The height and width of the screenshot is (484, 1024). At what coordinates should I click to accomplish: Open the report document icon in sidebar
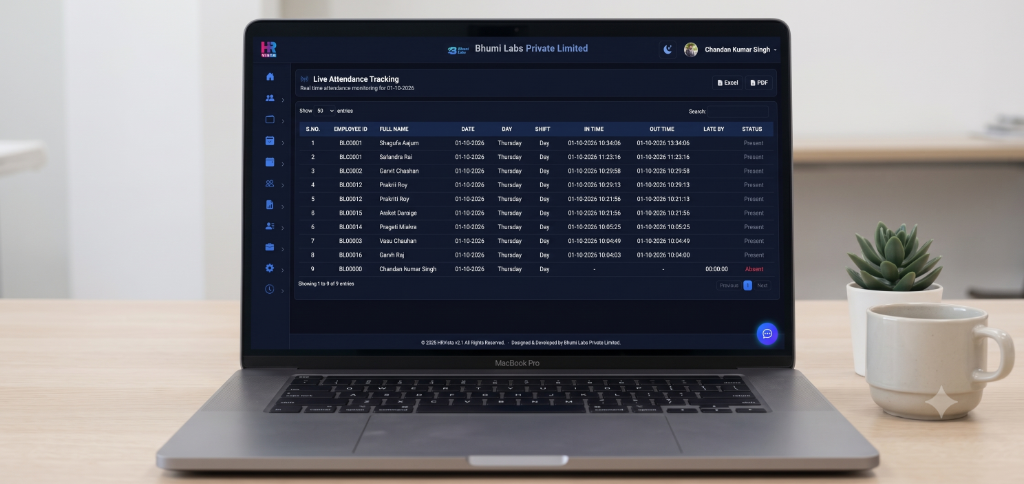point(270,205)
